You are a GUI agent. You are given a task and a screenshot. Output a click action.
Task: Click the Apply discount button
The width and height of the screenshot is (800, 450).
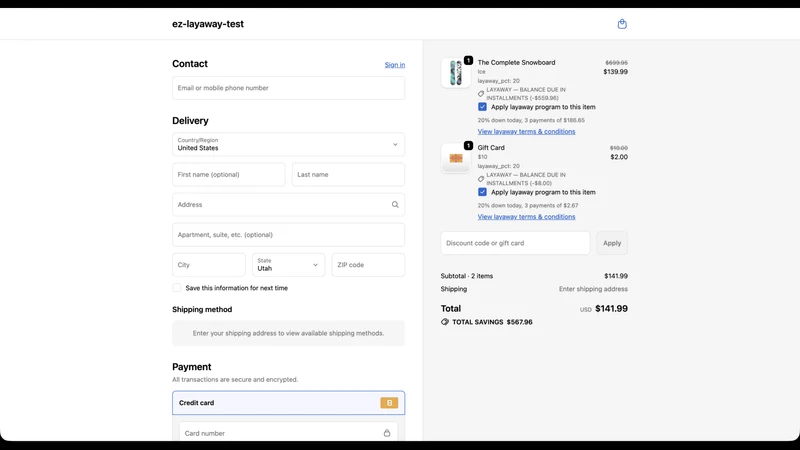pyautogui.click(x=612, y=243)
